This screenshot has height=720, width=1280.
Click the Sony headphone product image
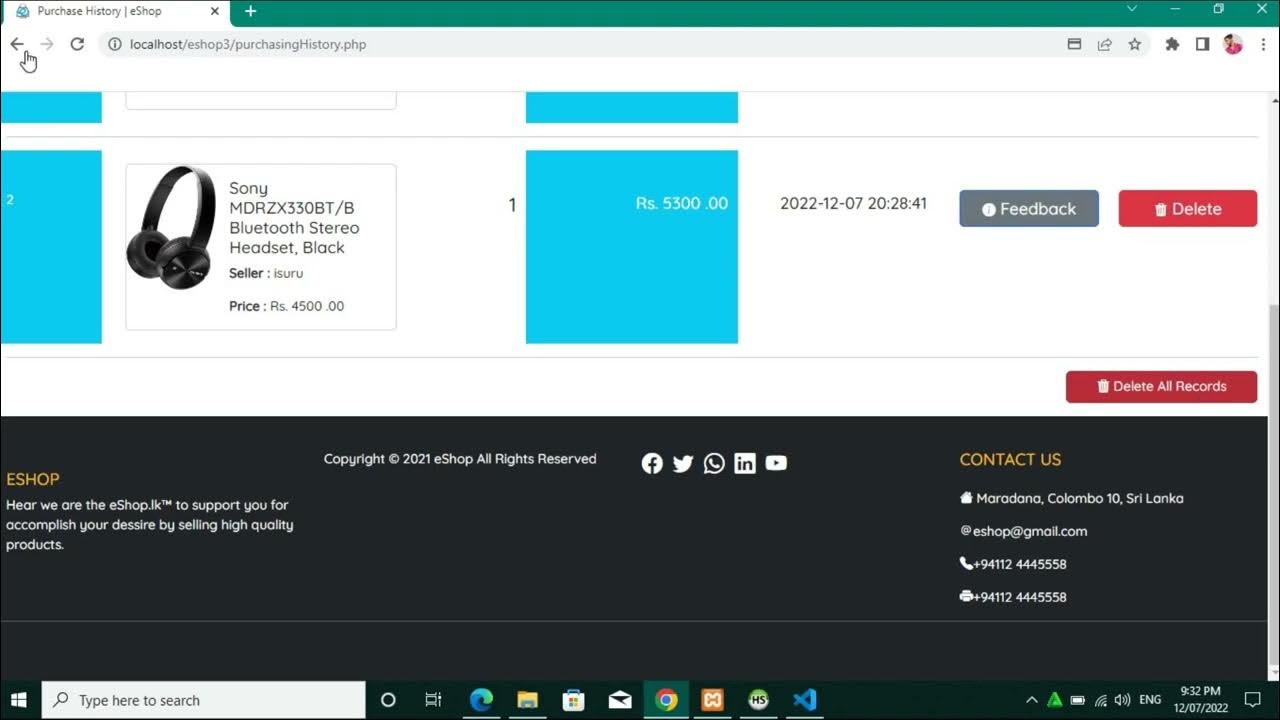[171, 228]
